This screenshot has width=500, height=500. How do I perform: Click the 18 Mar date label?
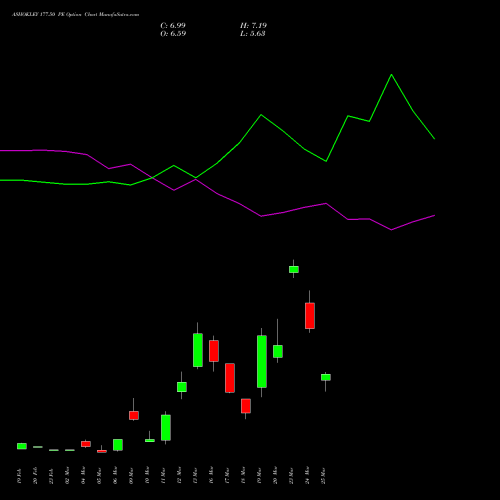point(243,476)
